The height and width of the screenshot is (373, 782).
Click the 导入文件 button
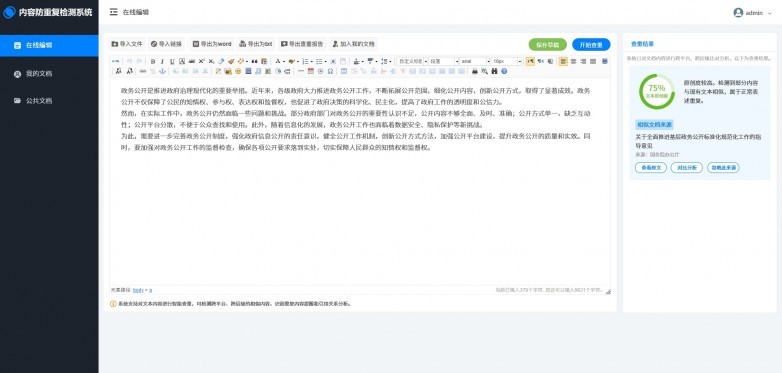[127, 44]
